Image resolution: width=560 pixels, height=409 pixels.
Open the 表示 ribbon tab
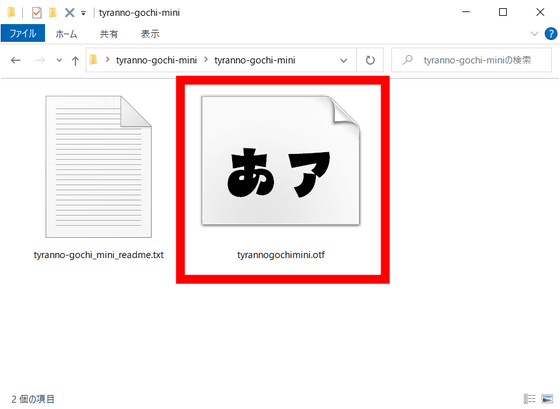(x=150, y=34)
